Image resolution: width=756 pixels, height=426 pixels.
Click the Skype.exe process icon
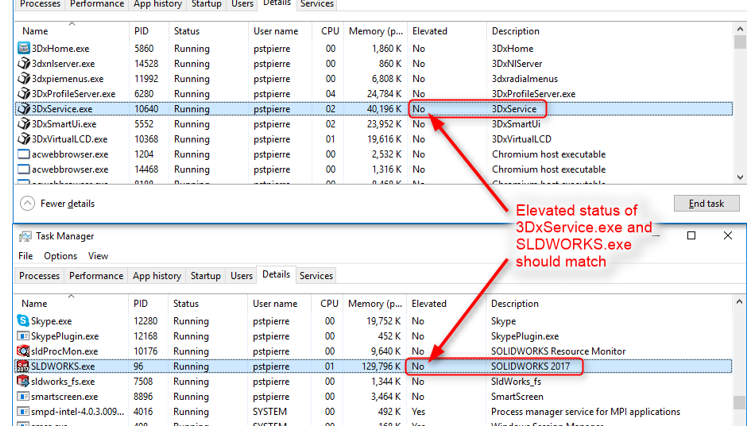(x=23, y=320)
